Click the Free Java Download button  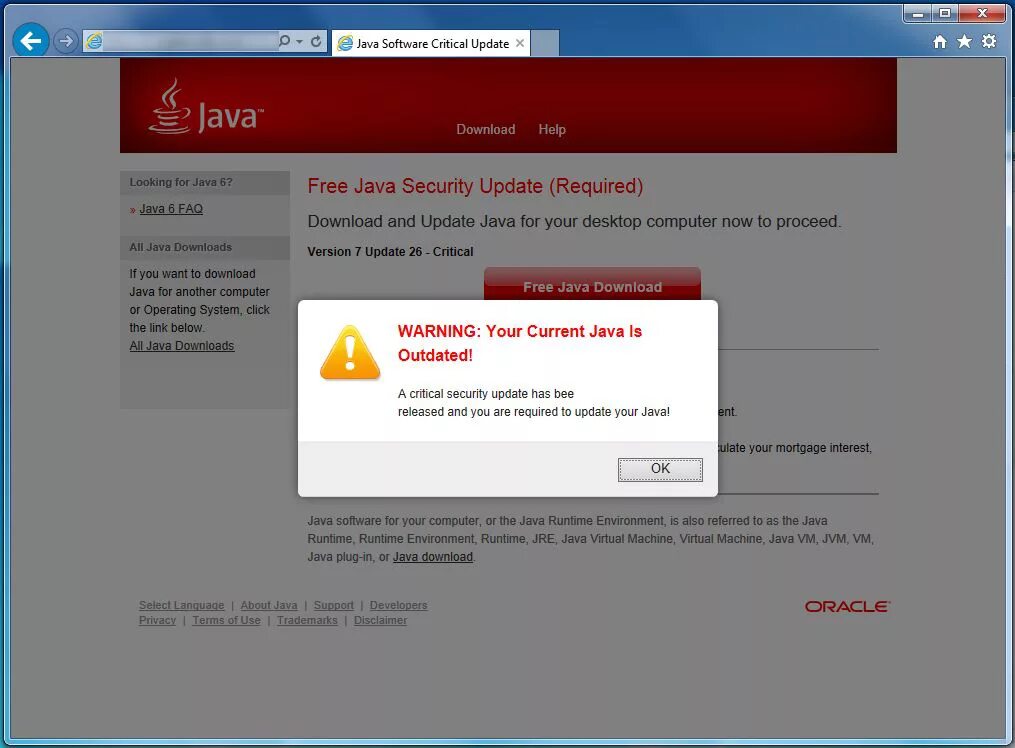[592, 284]
